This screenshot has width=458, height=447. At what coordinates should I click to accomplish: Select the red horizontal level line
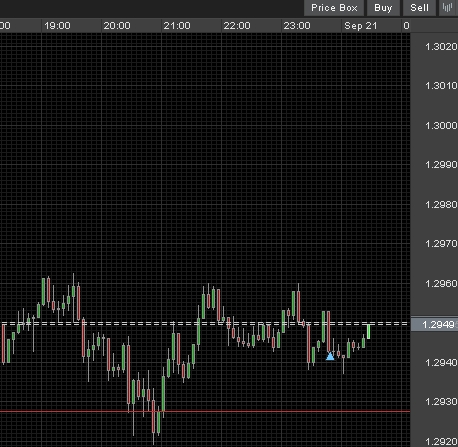pyautogui.click(x=205, y=411)
